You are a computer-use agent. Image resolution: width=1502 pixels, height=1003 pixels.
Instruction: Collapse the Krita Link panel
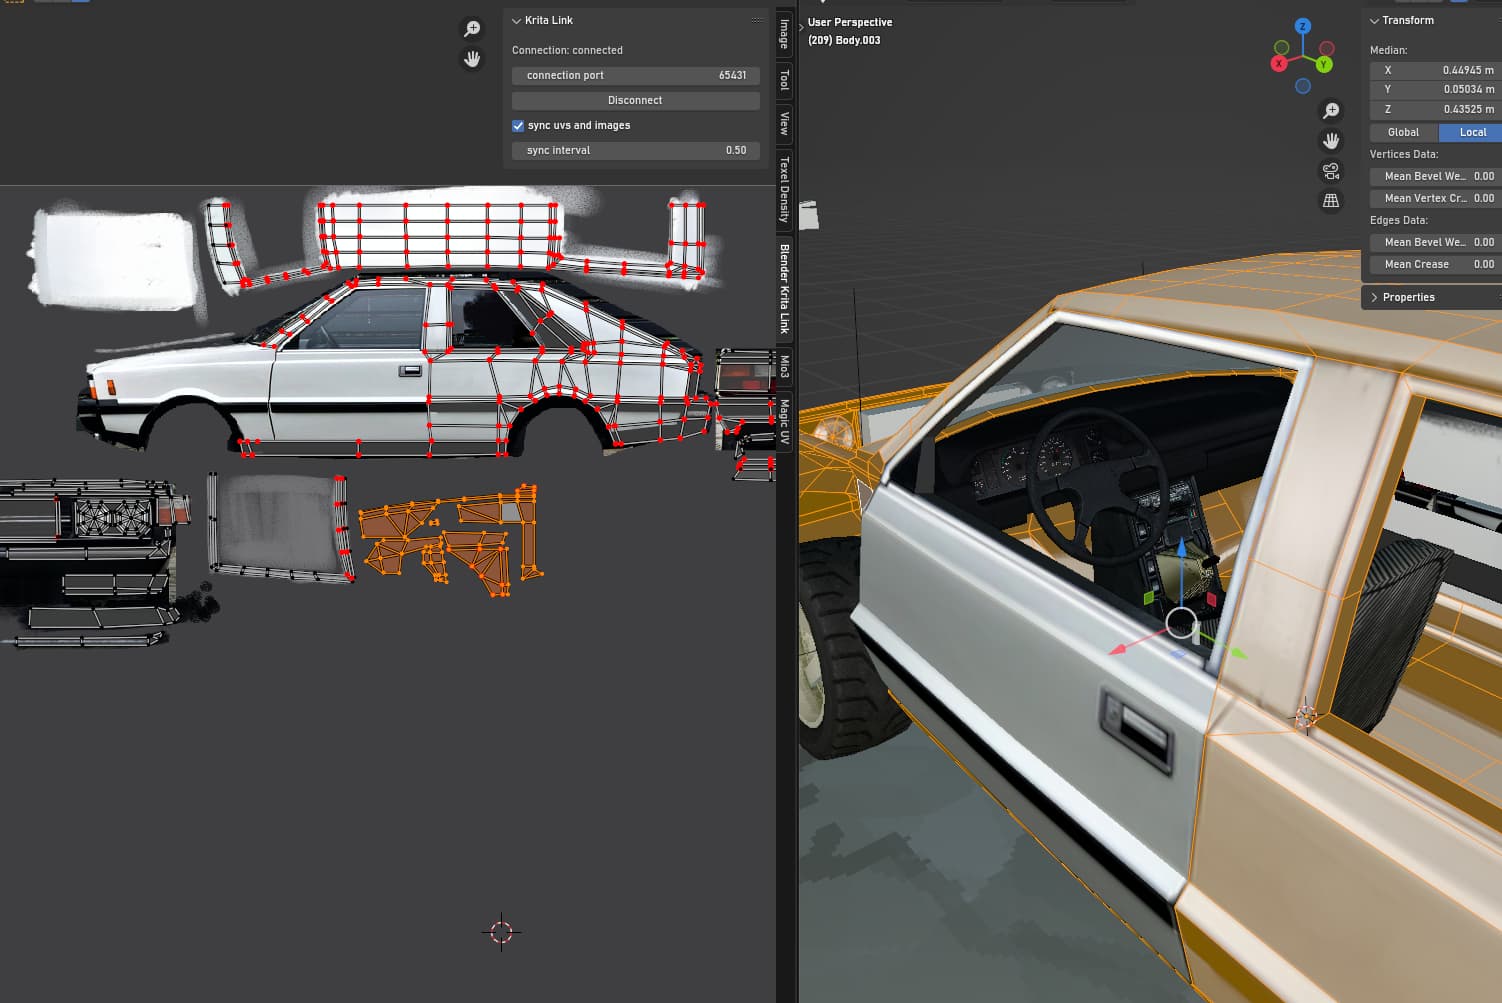[x=517, y=20]
